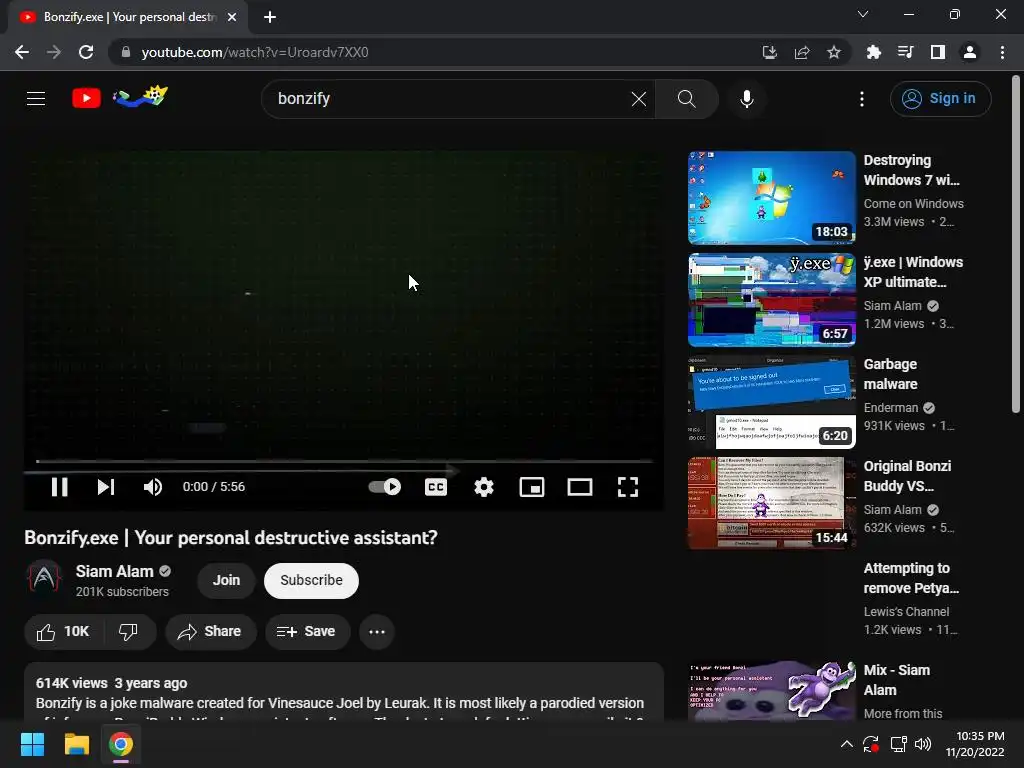Toggle Chrome side panel
Viewport: 1024px width, 768px height.
tap(938, 52)
